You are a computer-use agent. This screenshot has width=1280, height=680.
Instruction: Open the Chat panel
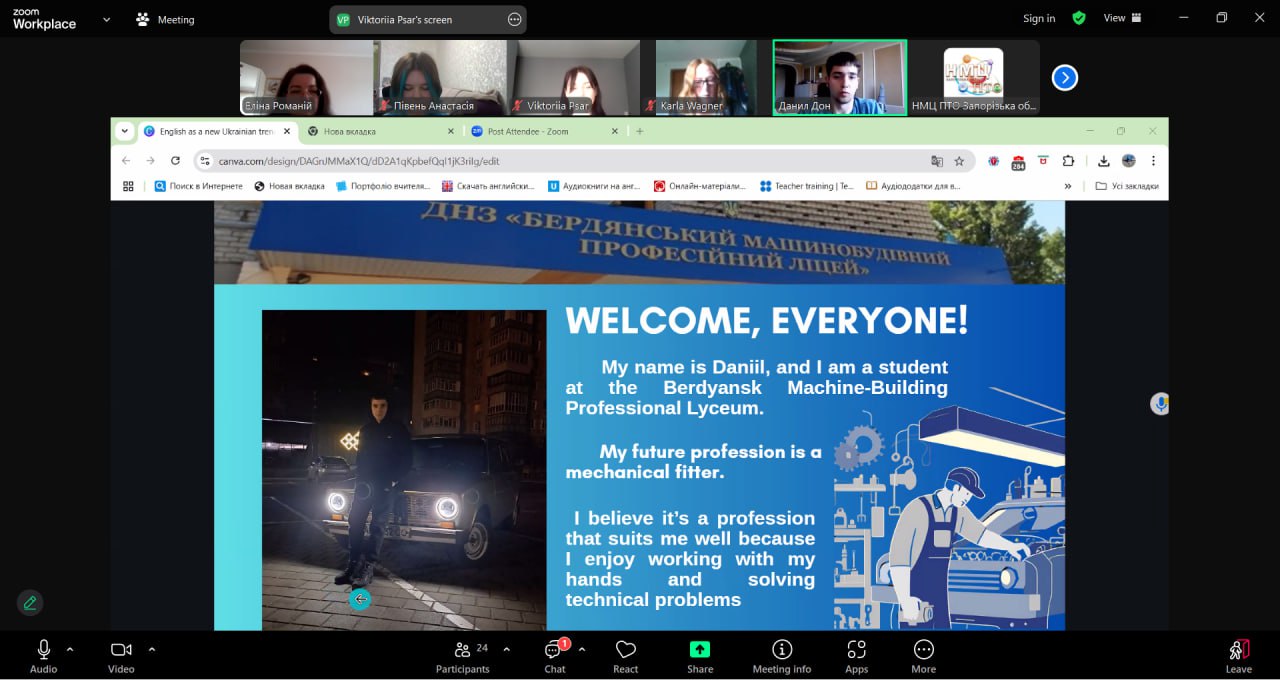[x=555, y=656]
